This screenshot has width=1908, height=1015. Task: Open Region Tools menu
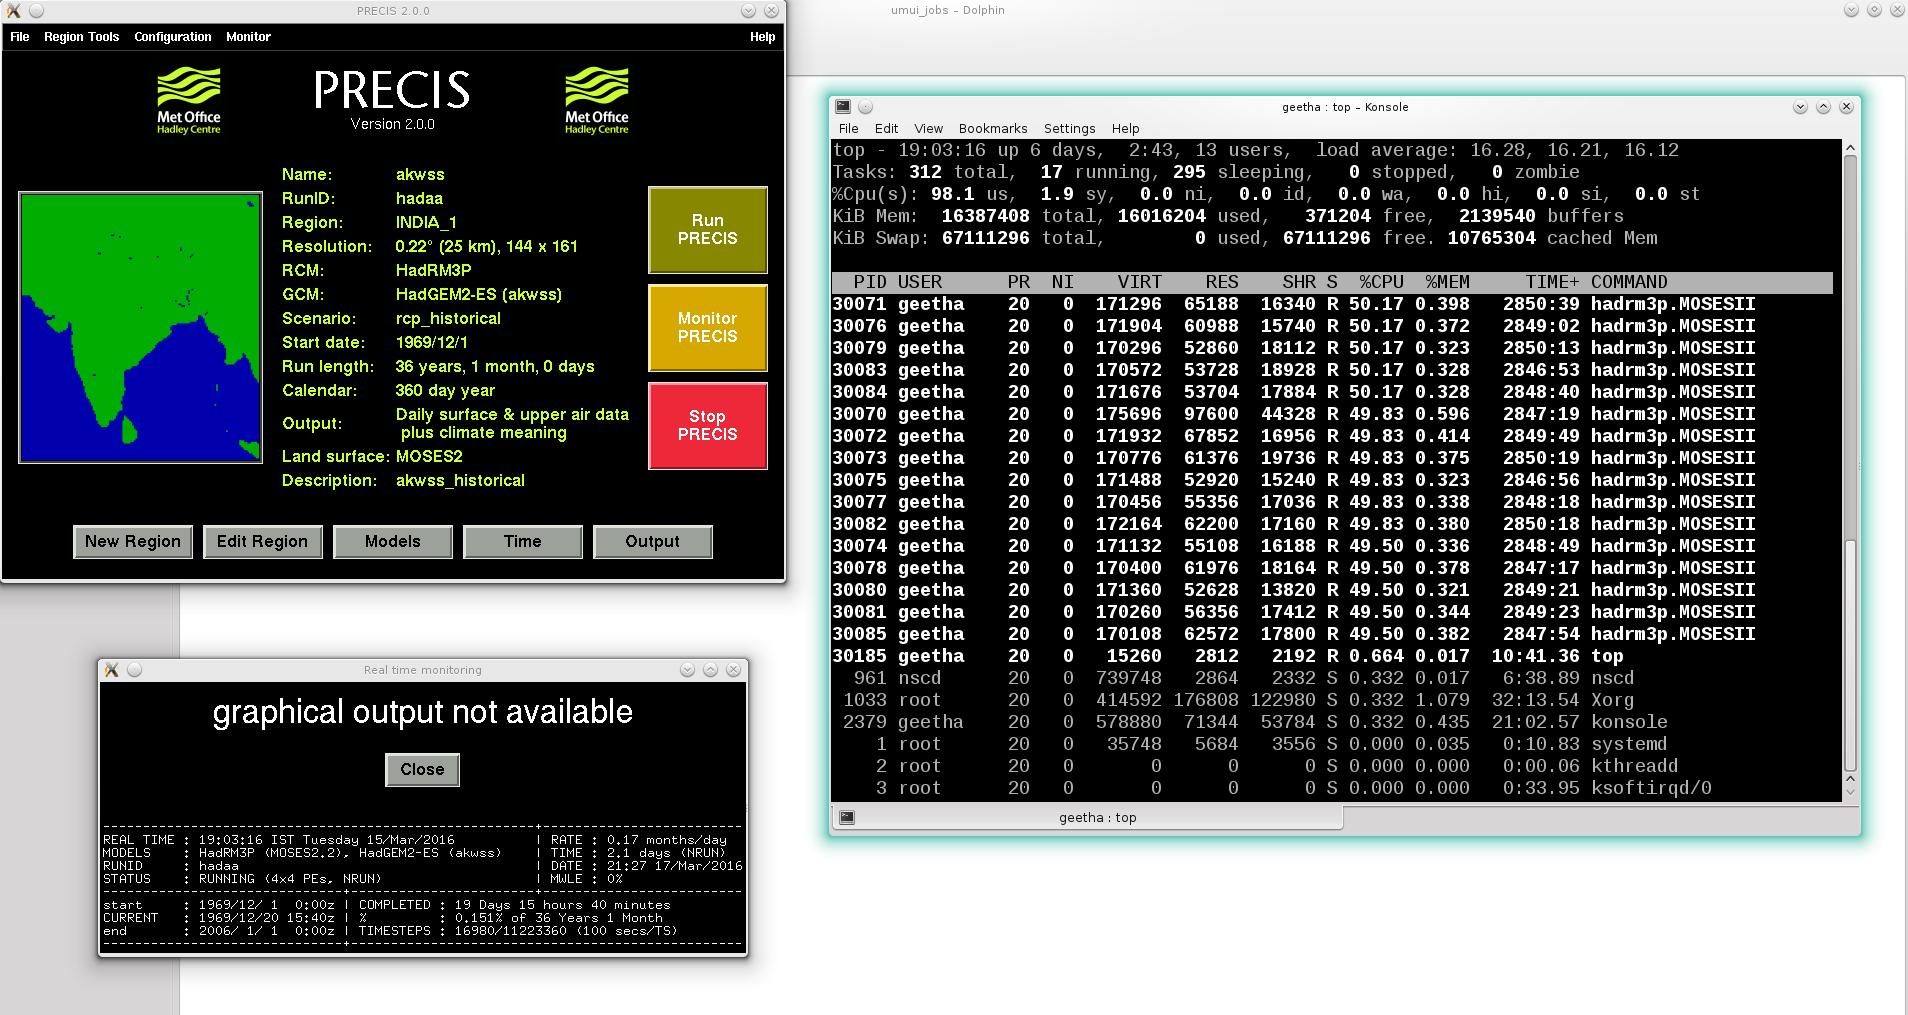pyautogui.click(x=81, y=37)
